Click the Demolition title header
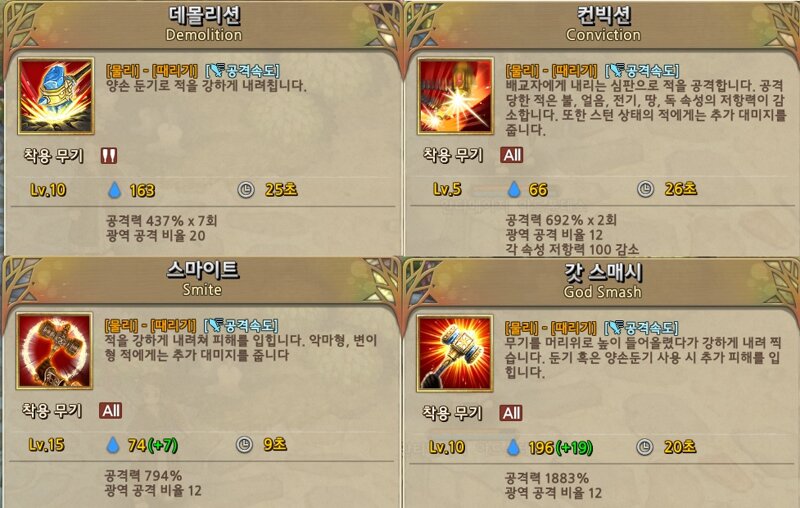800x508 pixels. [x=204, y=23]
